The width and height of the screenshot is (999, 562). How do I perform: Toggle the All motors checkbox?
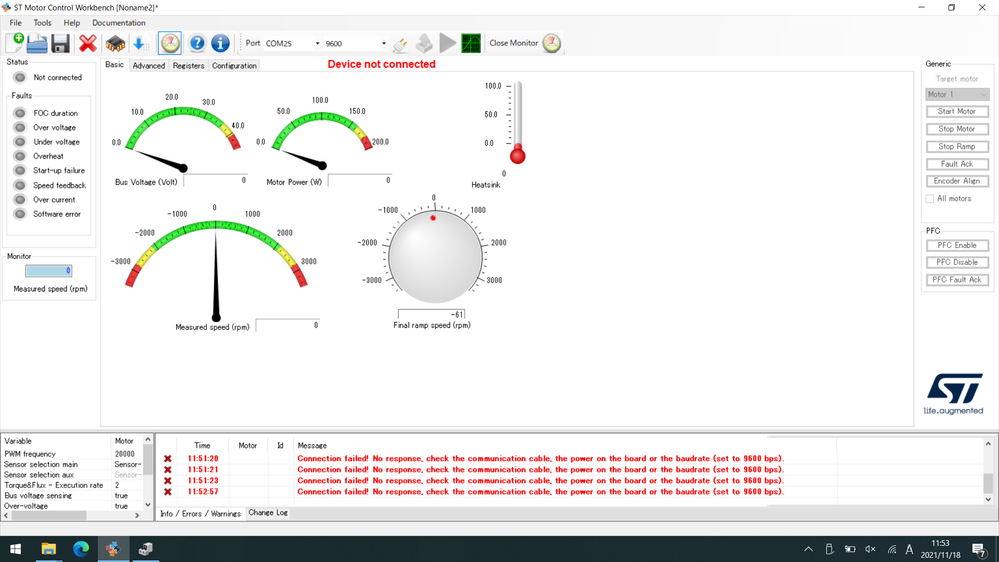[930, 199]
